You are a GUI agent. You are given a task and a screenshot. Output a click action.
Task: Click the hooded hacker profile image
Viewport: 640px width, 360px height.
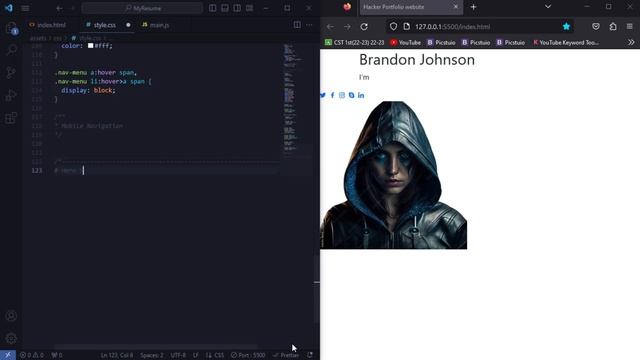pos(393,175)
